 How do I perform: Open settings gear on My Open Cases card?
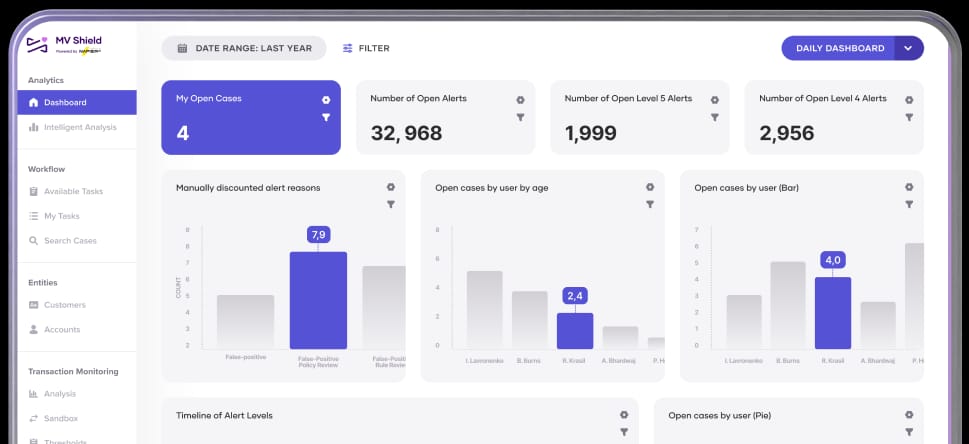point(326,100)
